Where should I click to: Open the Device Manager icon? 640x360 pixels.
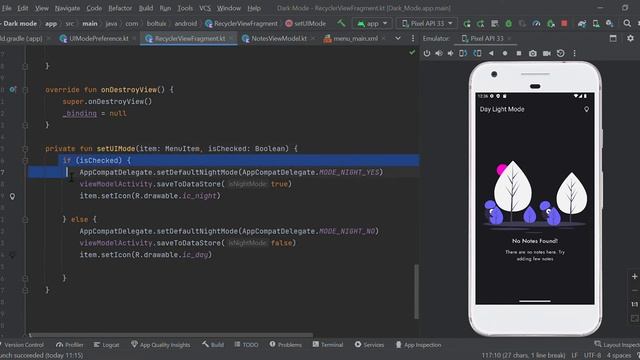click(596, 24)
